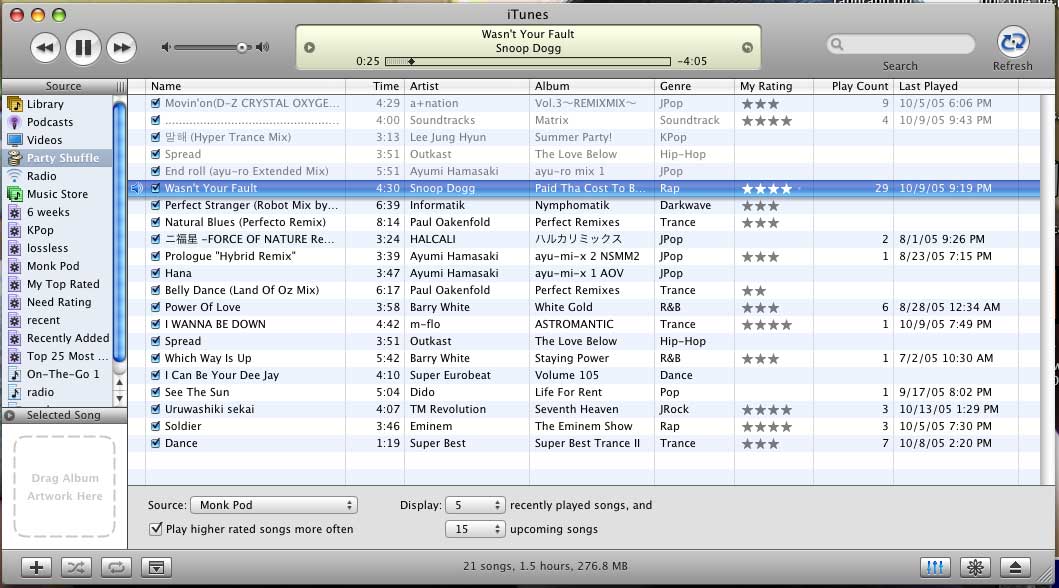Toggle repeat mode button
Screen dimensions: 1059x588
point(116,568)
